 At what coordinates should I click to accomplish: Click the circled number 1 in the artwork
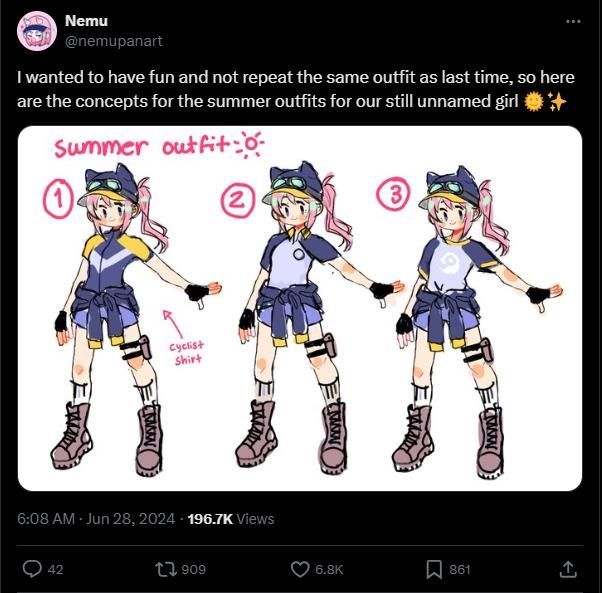58,200
